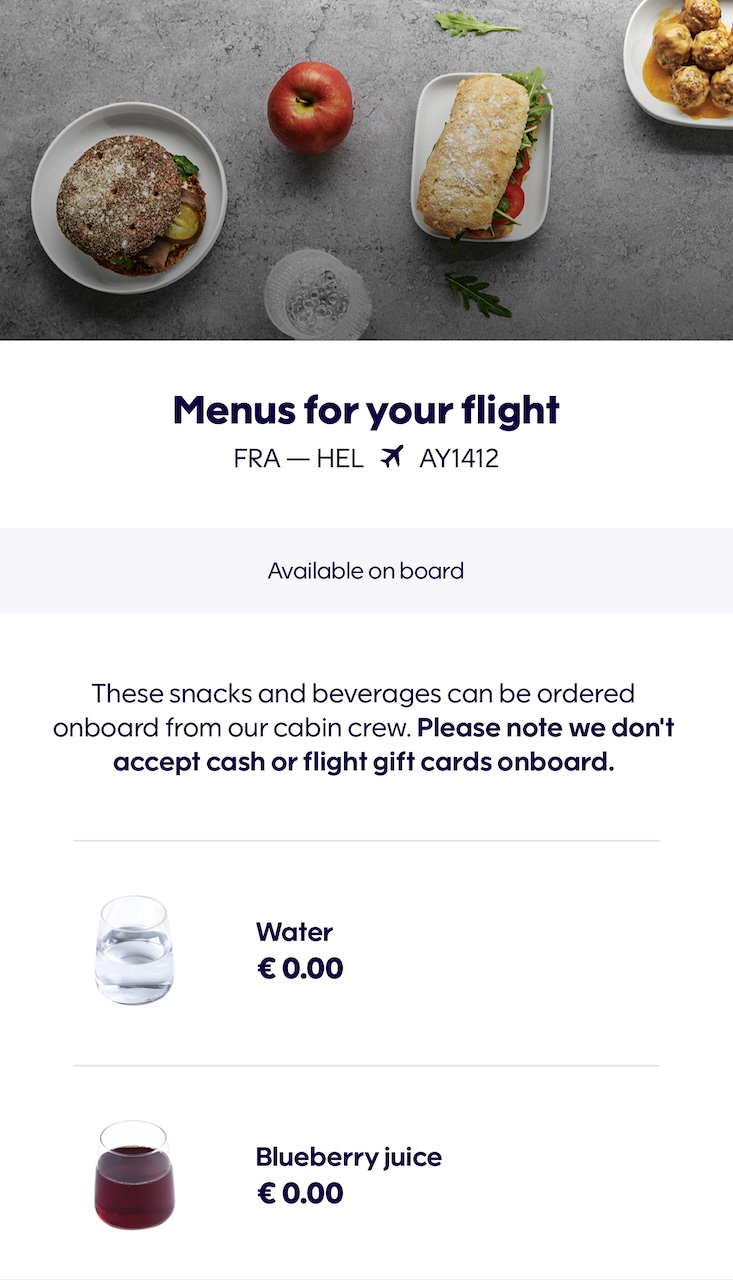This screenshot has height=1280, width=733.
Task: Tap the water glass image
Action: coord(134,950)
